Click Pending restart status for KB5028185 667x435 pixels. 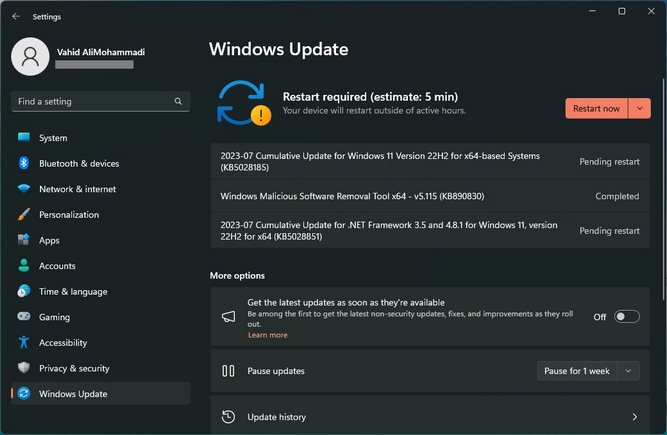tap(609, 162)
